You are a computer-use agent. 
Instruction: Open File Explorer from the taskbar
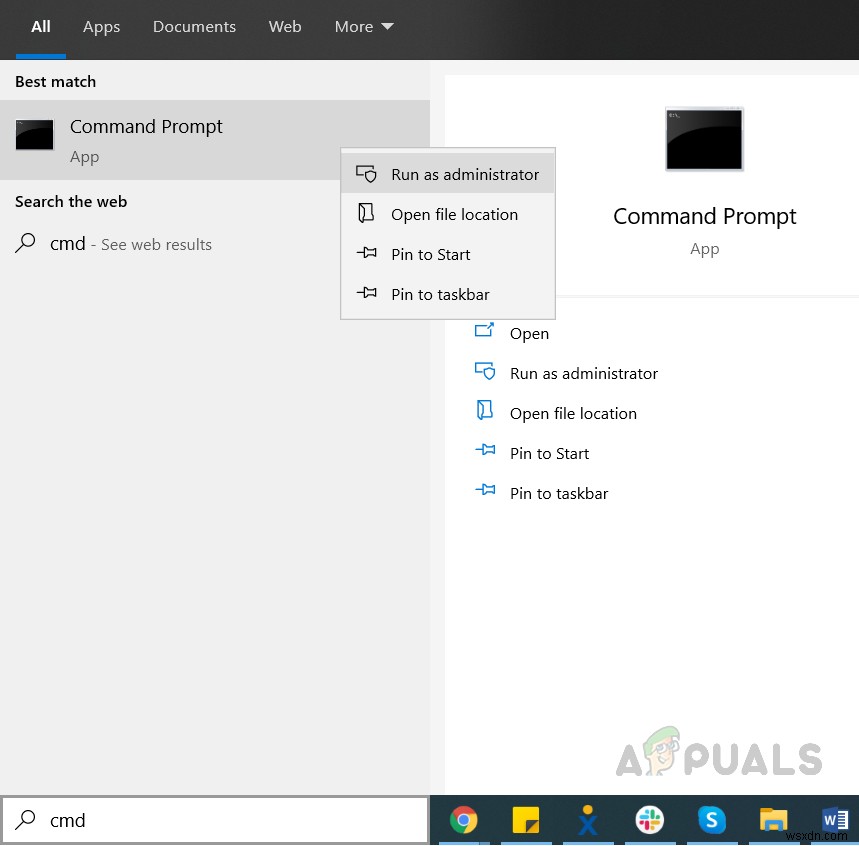[x=774, y=820]
